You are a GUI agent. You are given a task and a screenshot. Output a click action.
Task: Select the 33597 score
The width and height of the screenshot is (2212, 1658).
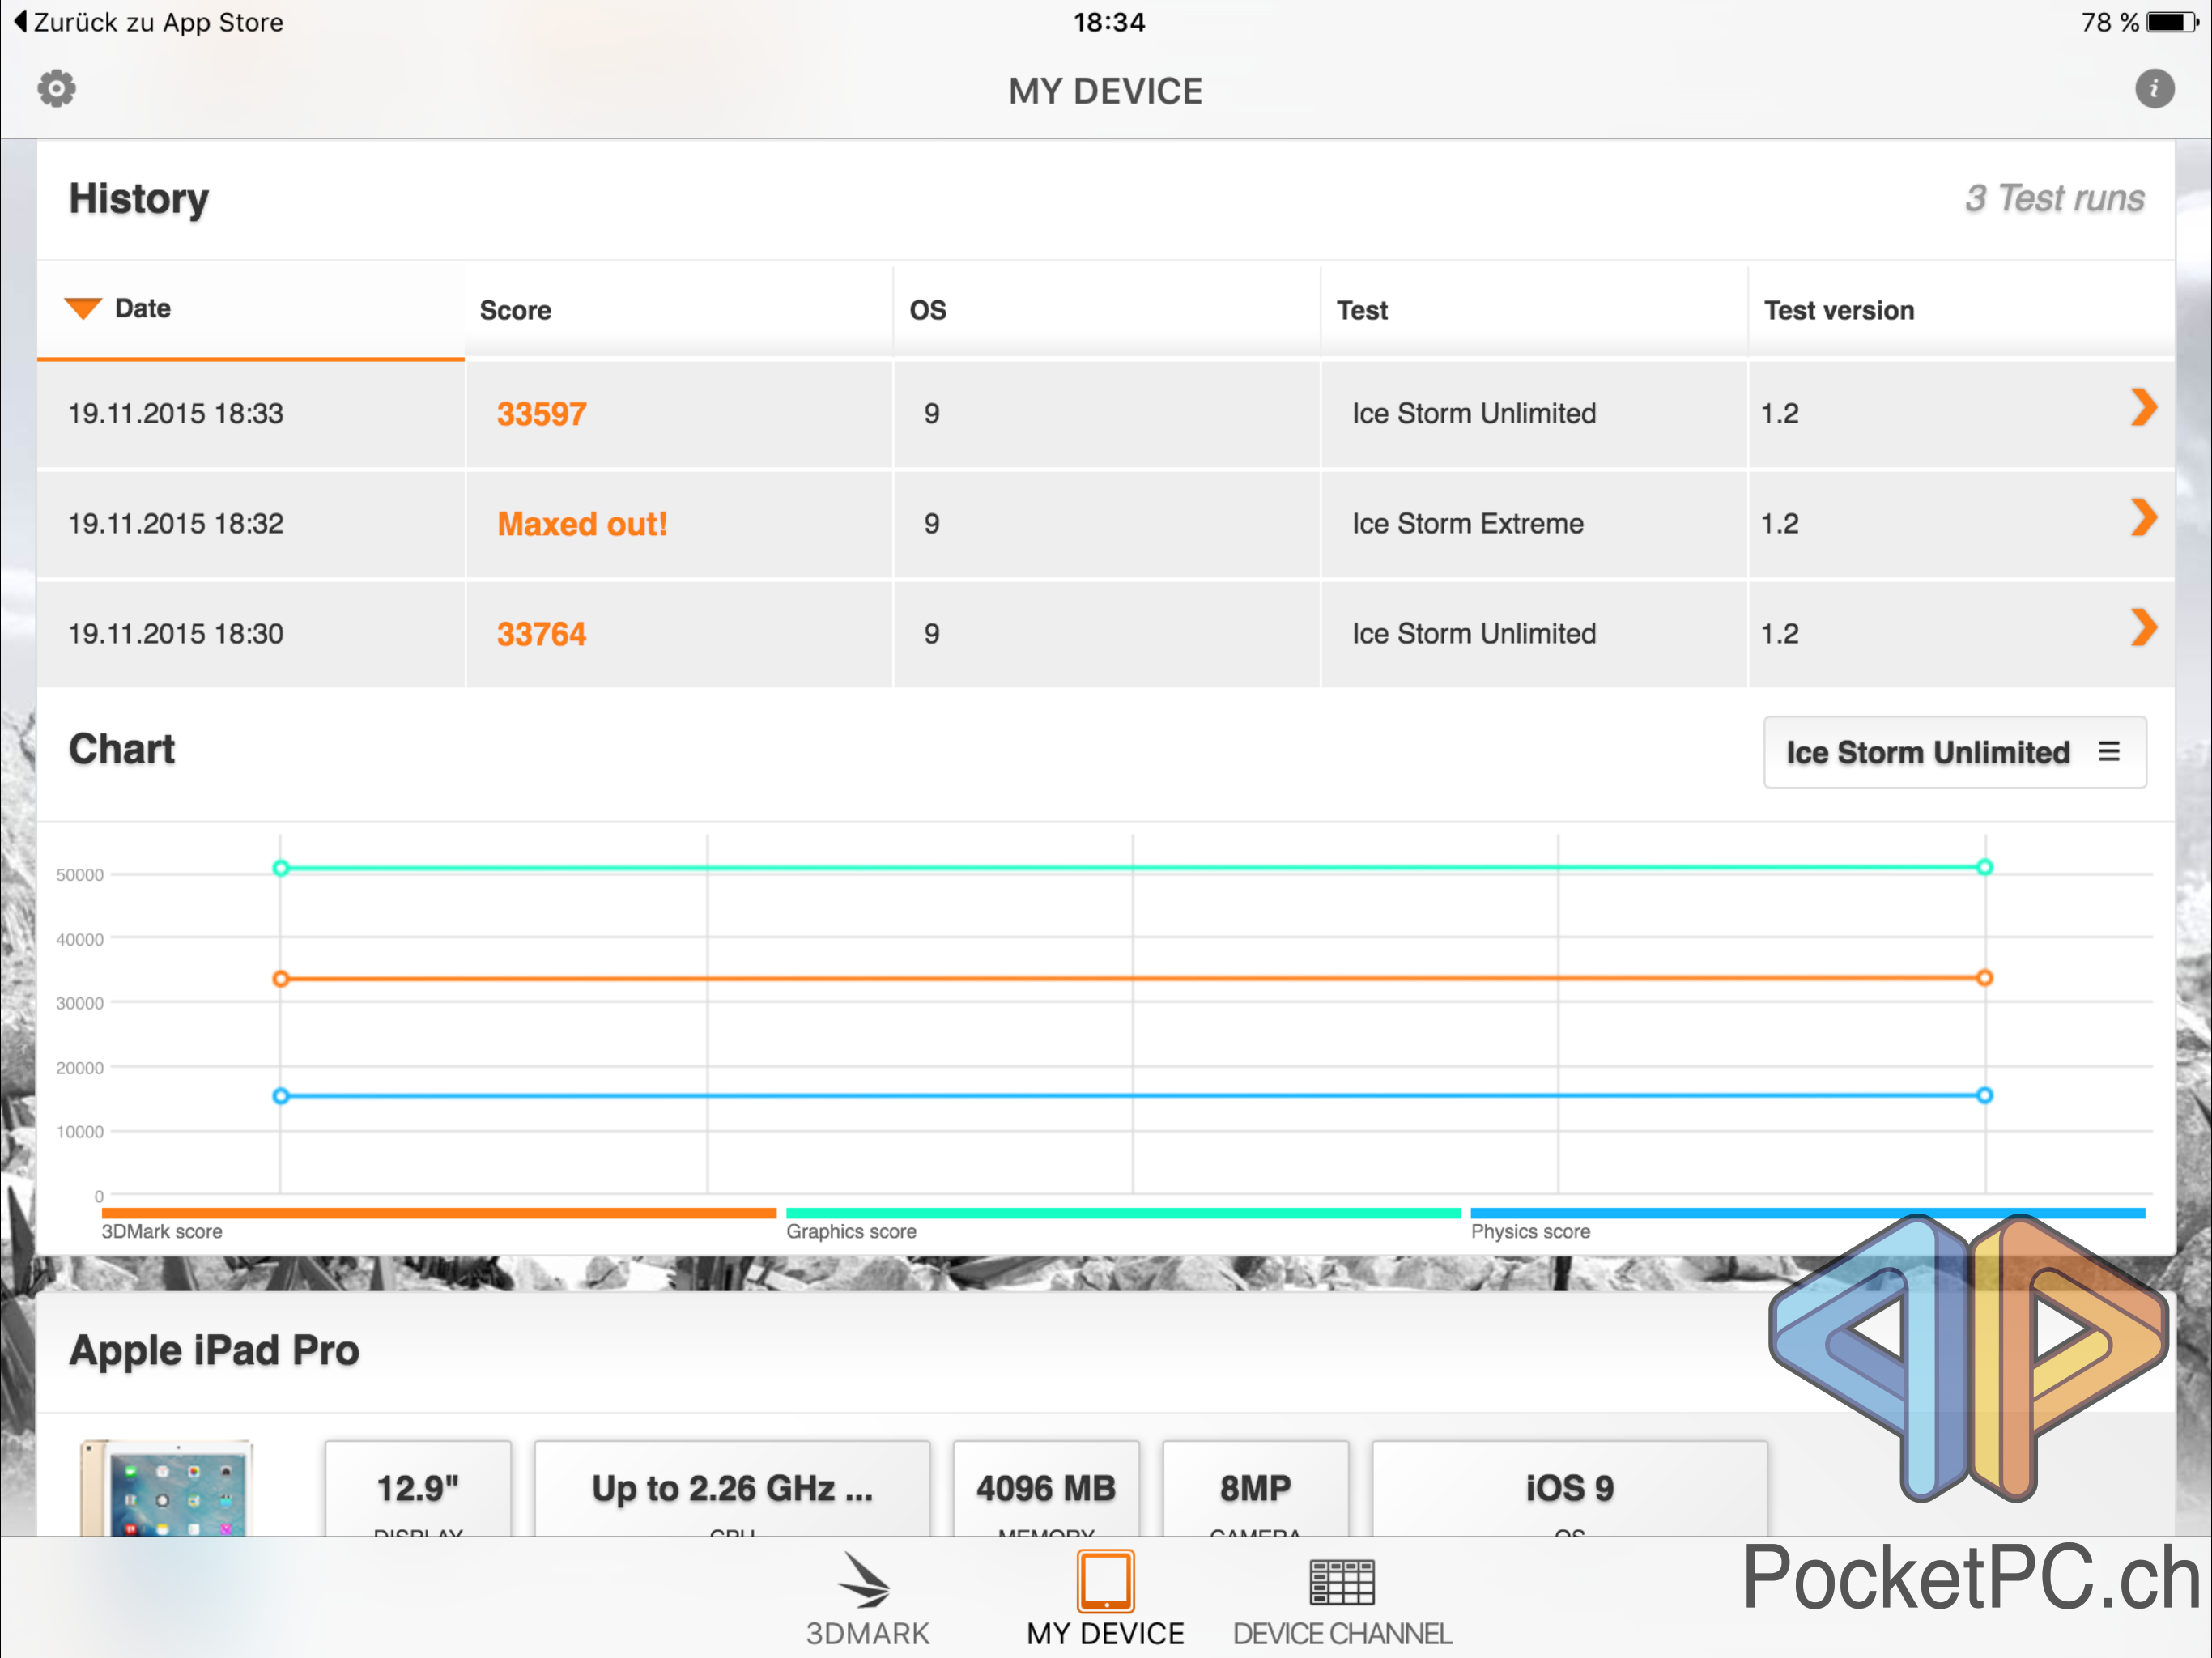coord(541,414)
